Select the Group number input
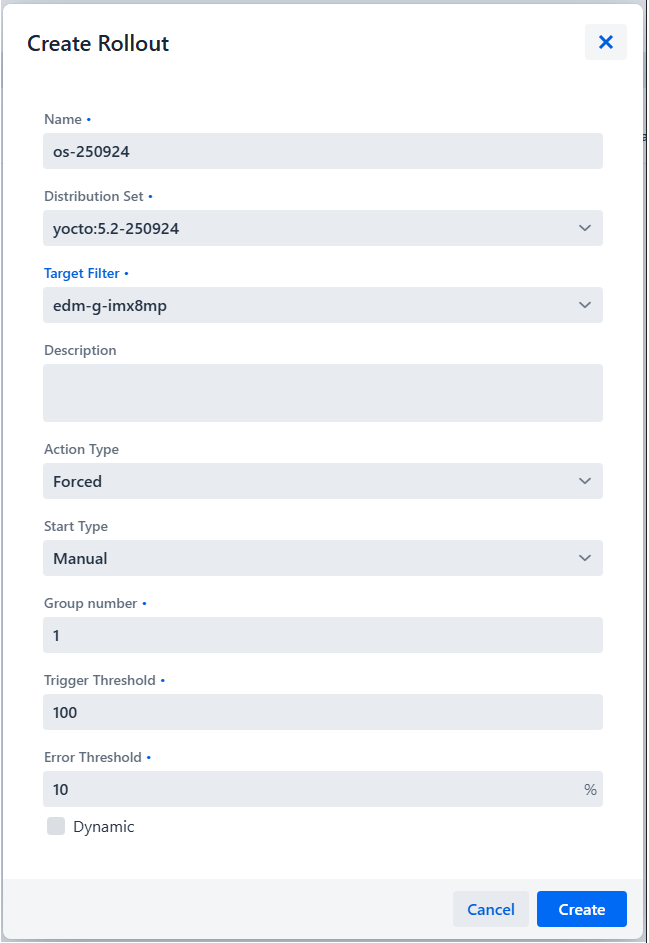The height and width of the screenshot is (943, 649). point(322,635)
